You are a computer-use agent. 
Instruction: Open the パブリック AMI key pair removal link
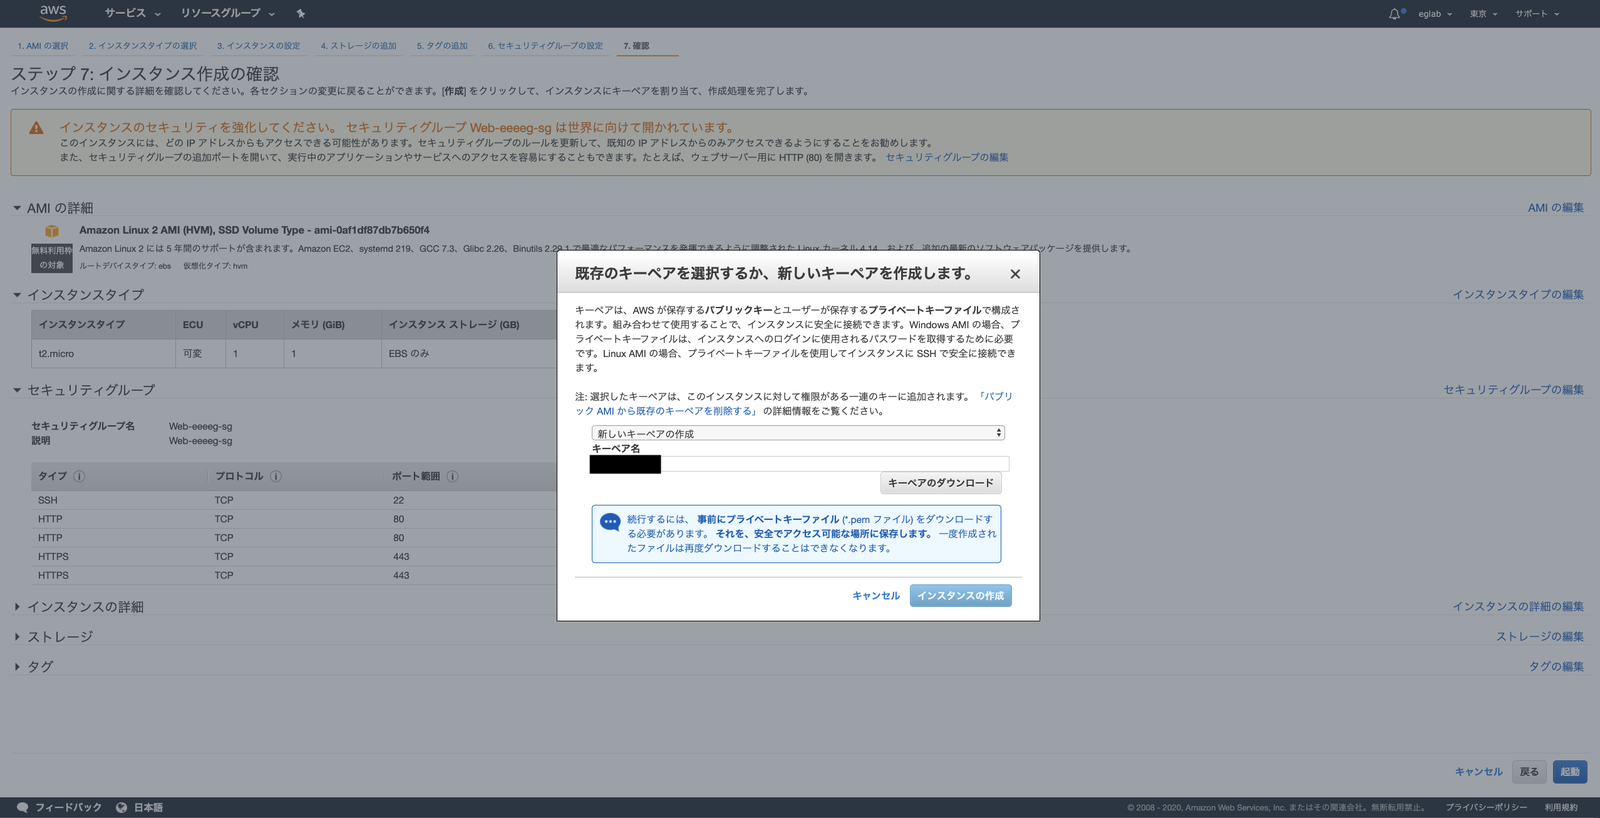click(x=794, y=404)
